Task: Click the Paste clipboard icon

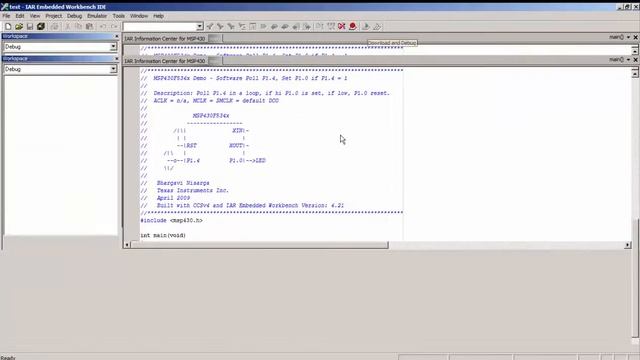Action: tap(89, 27)
